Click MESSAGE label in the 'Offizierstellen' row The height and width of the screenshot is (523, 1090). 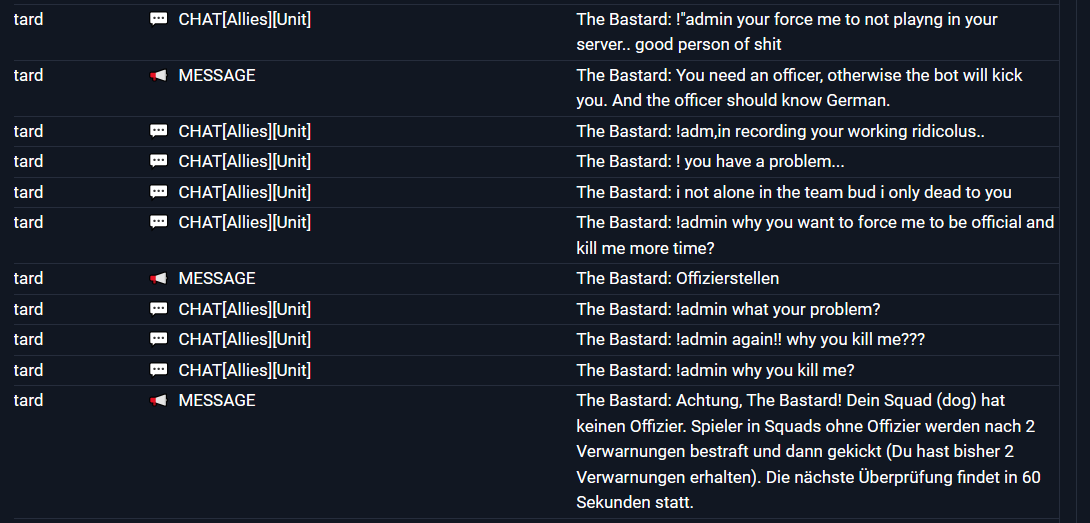[x=216, y=278]
